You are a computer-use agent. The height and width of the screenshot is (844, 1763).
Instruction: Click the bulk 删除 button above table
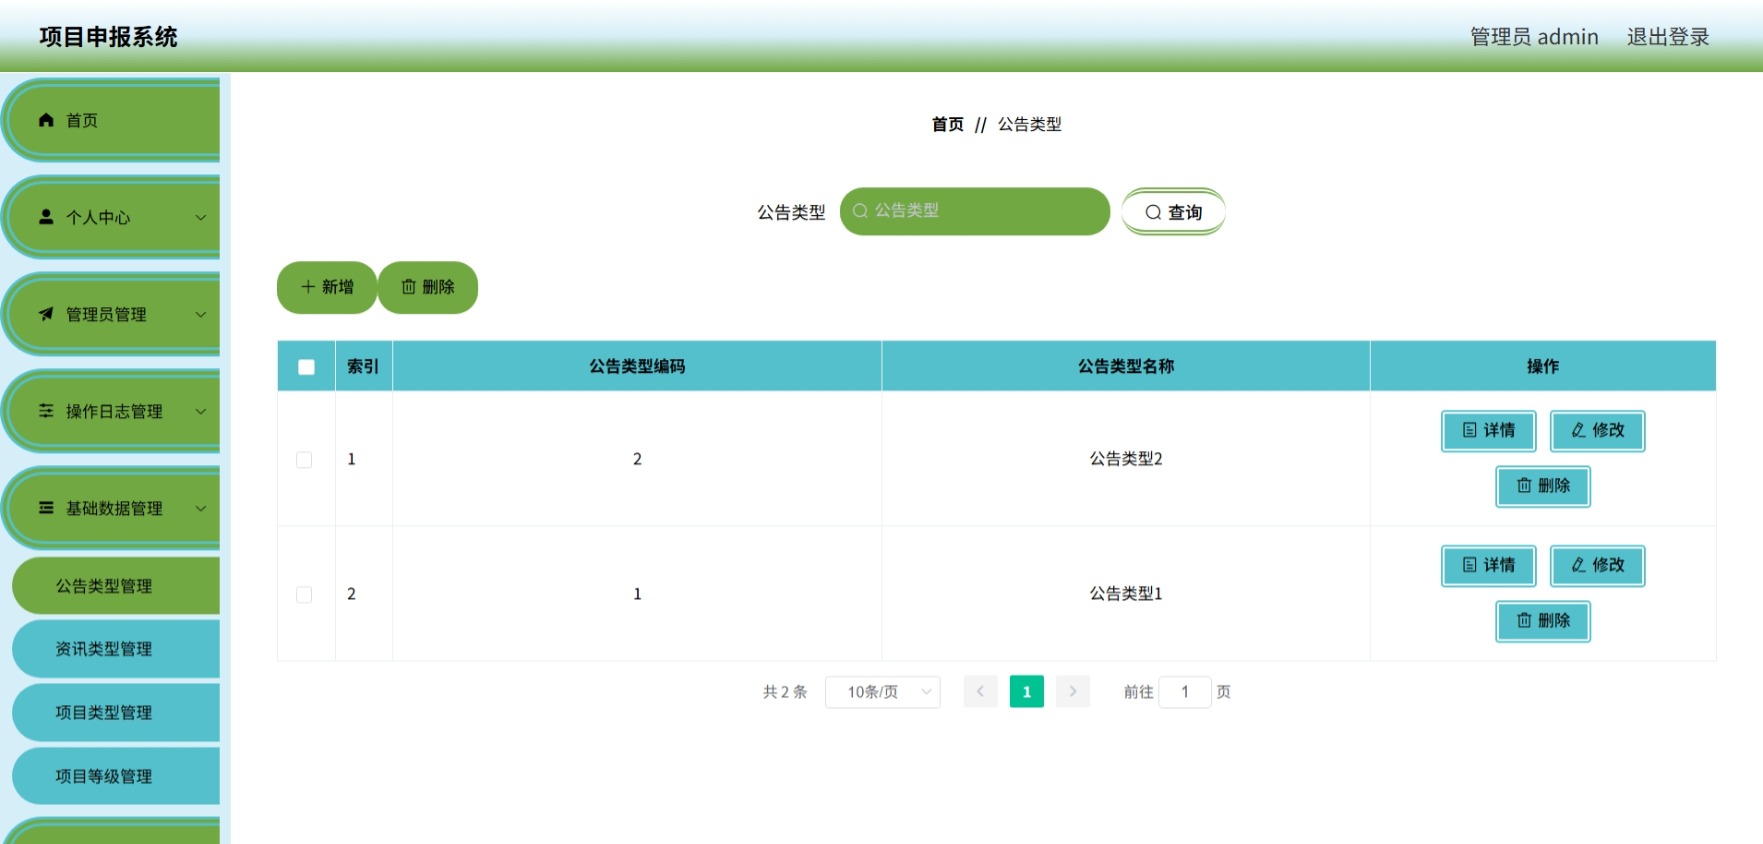click(428, 287)
